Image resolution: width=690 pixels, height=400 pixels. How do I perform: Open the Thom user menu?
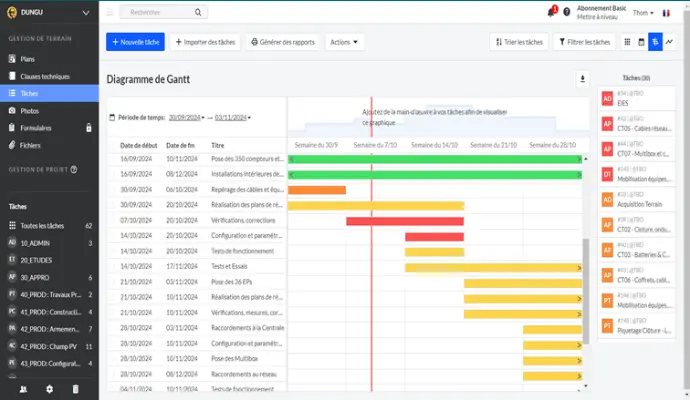(643, 13)
